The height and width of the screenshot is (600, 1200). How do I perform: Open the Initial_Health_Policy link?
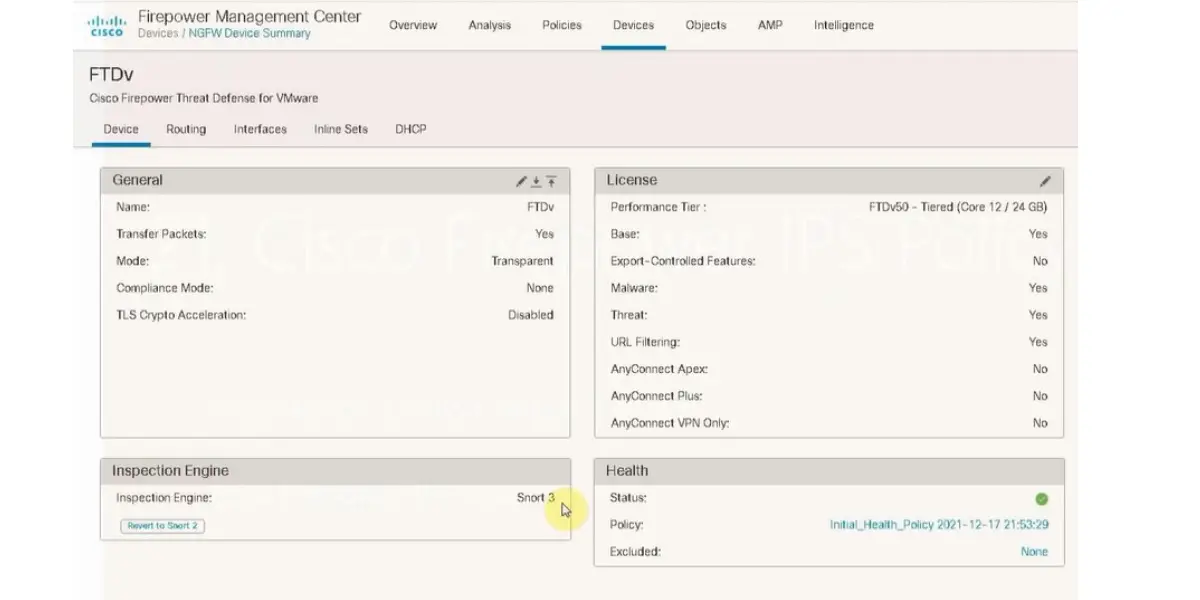(939, 524)
